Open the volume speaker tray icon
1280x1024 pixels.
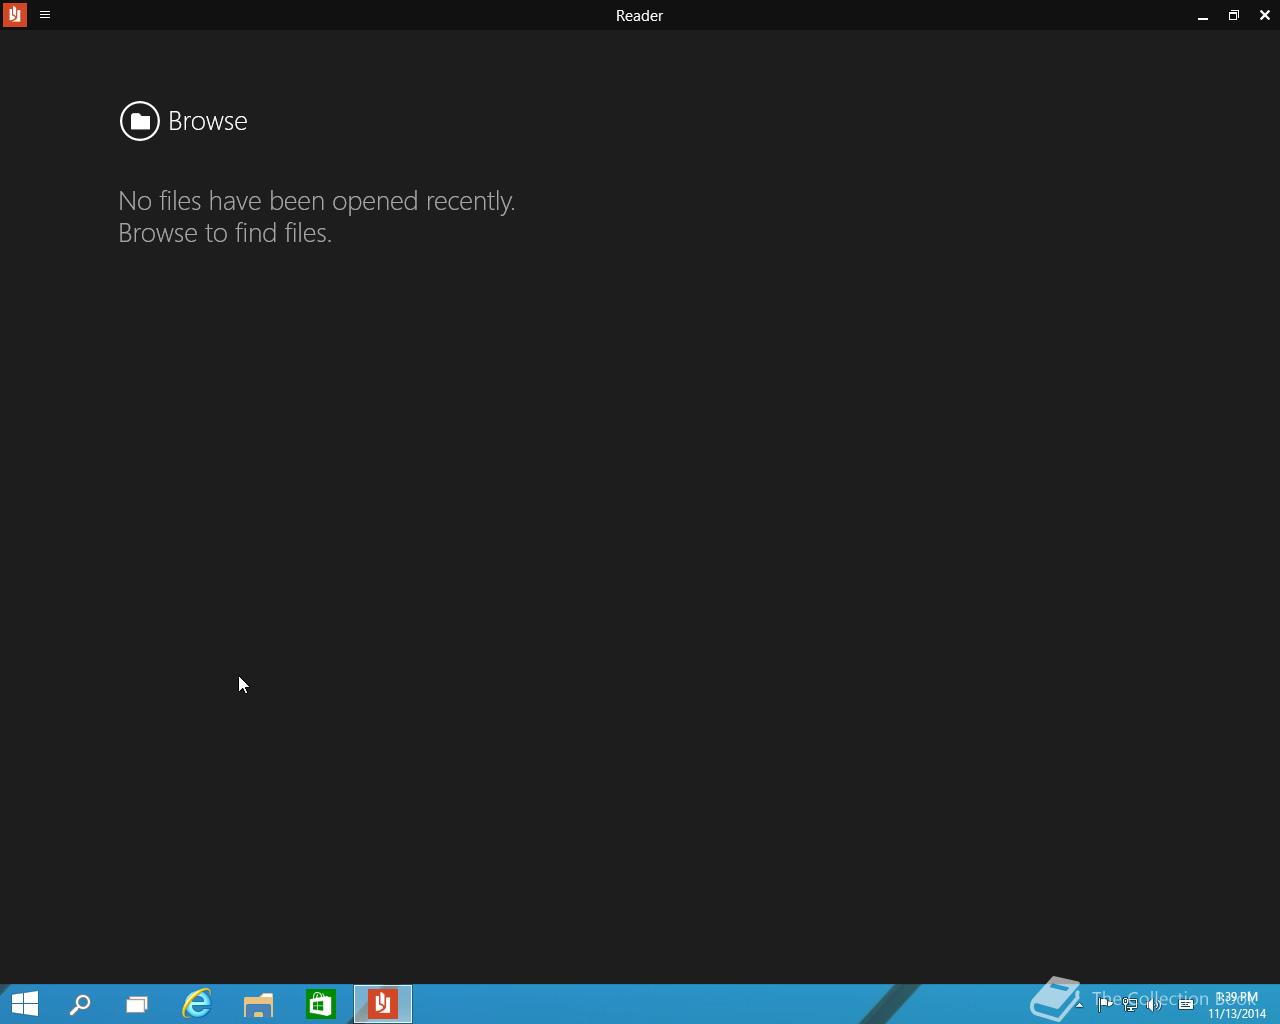click(x=1155, y=1005)
